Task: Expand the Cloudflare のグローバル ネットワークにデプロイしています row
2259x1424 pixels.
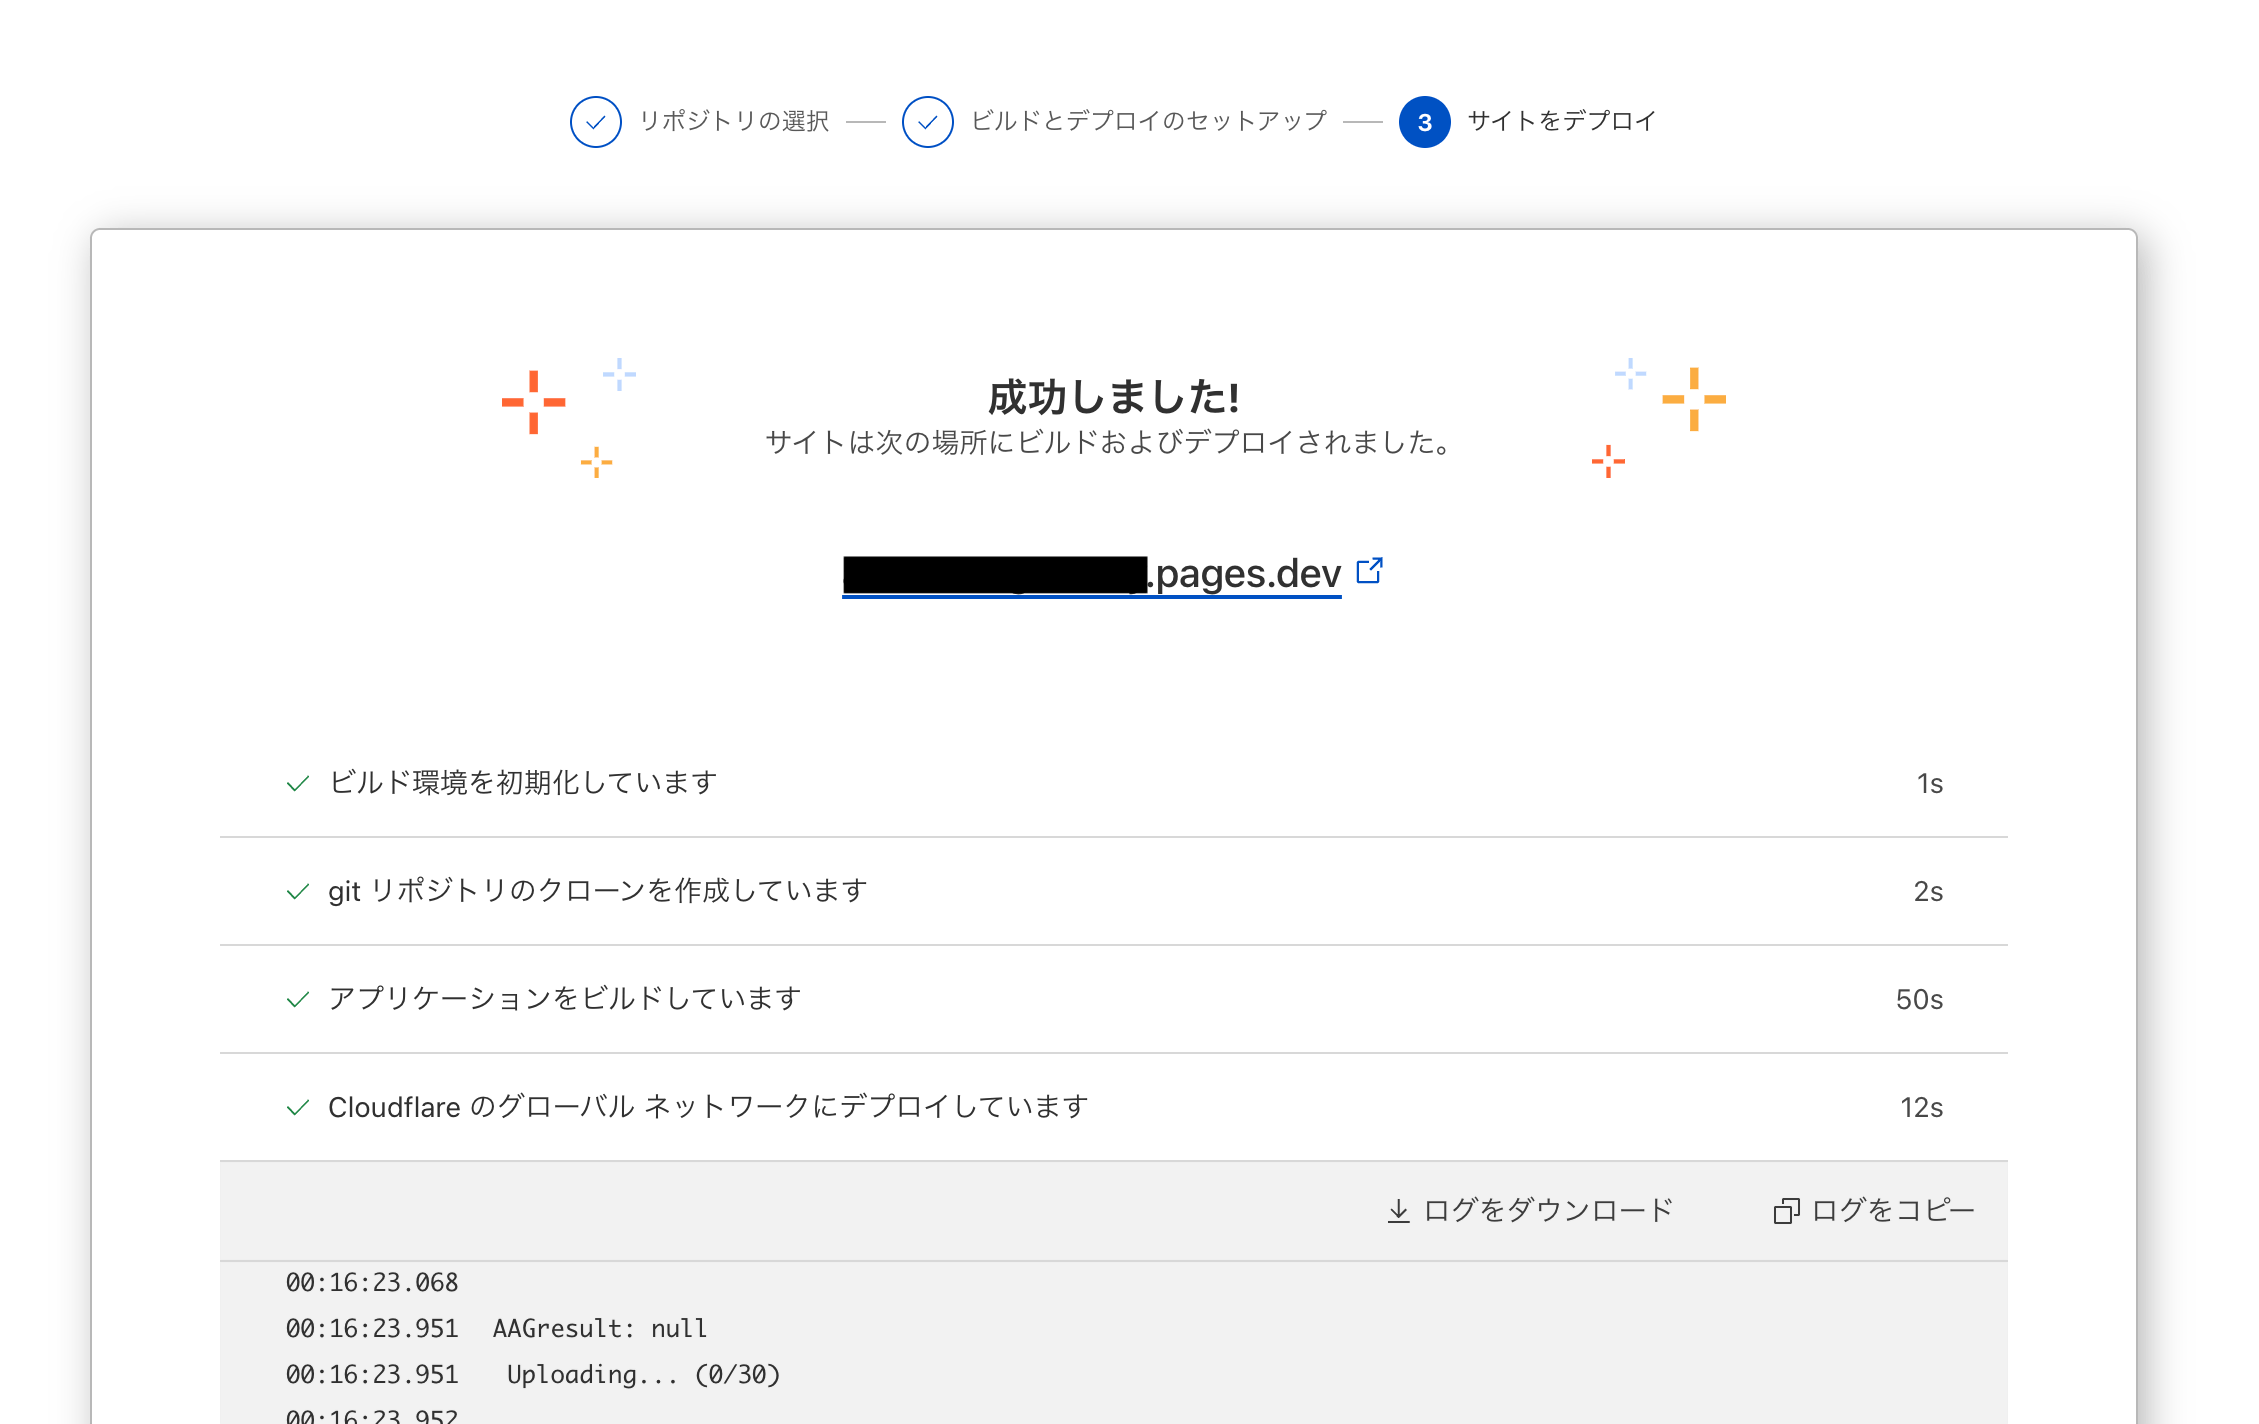Action: pos(1113,1107)
